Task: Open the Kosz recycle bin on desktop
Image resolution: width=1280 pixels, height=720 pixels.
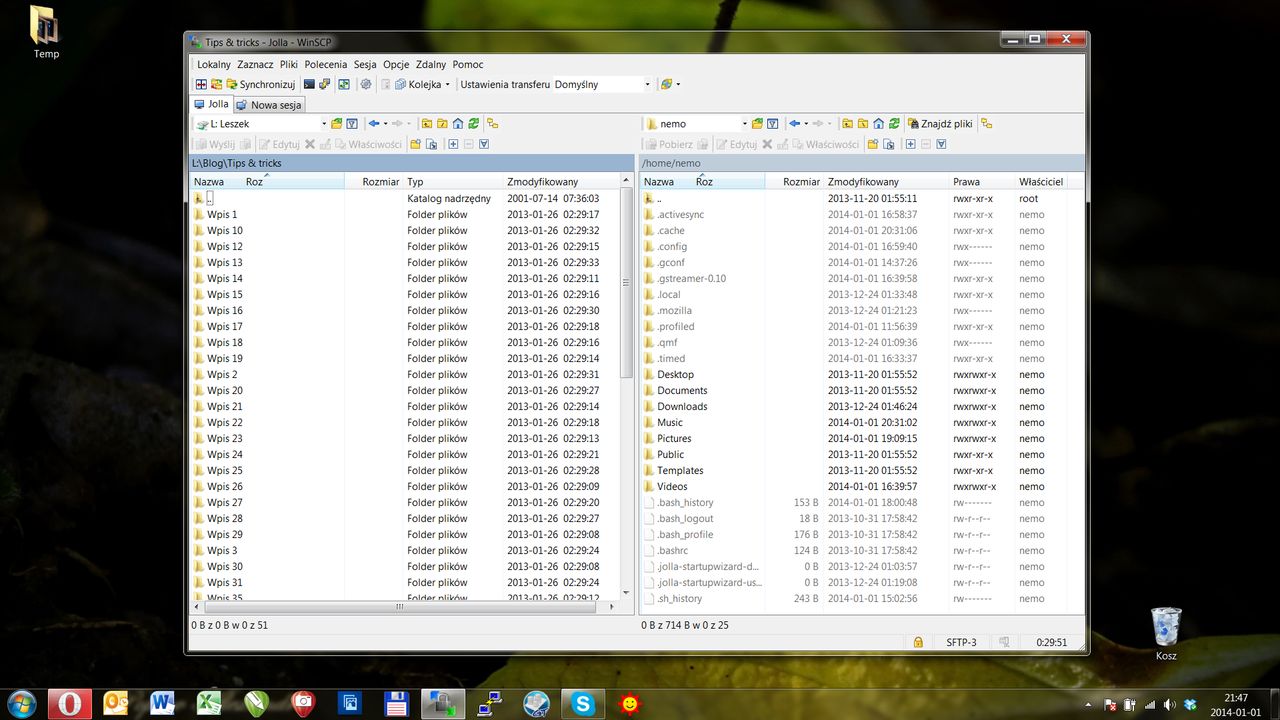Action: [1166, 634]
